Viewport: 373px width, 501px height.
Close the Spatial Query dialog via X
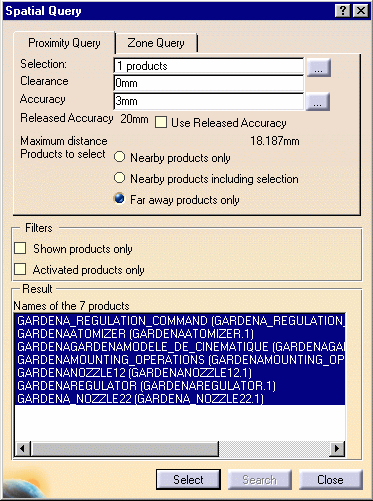(x=361, y=11)
